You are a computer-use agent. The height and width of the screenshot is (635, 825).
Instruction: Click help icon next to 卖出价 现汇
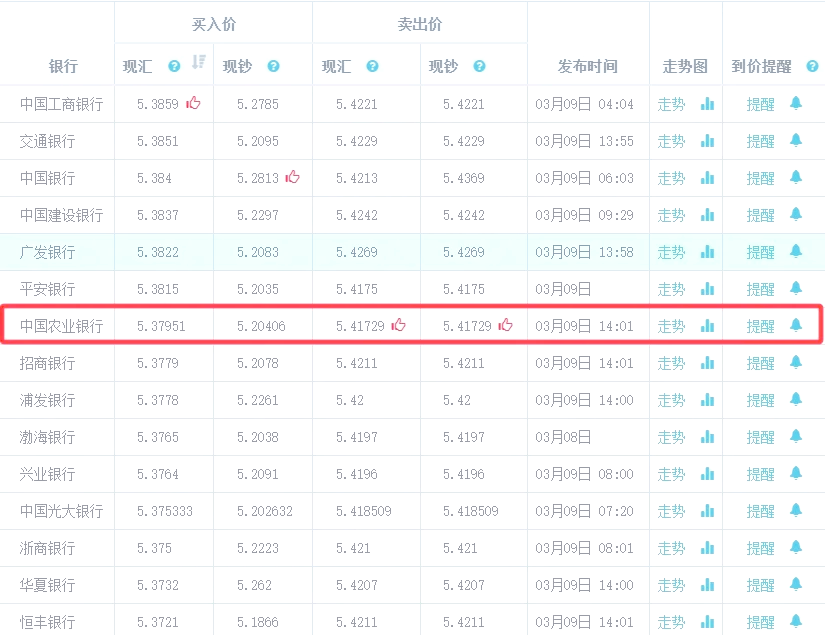373,66
